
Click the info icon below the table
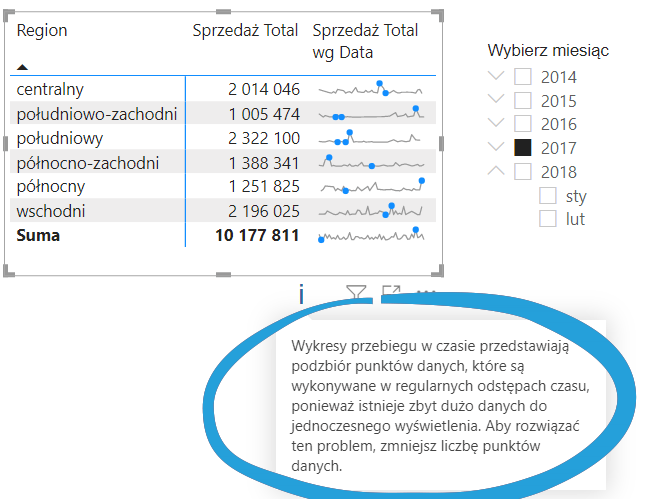click(x=301, y=294)
